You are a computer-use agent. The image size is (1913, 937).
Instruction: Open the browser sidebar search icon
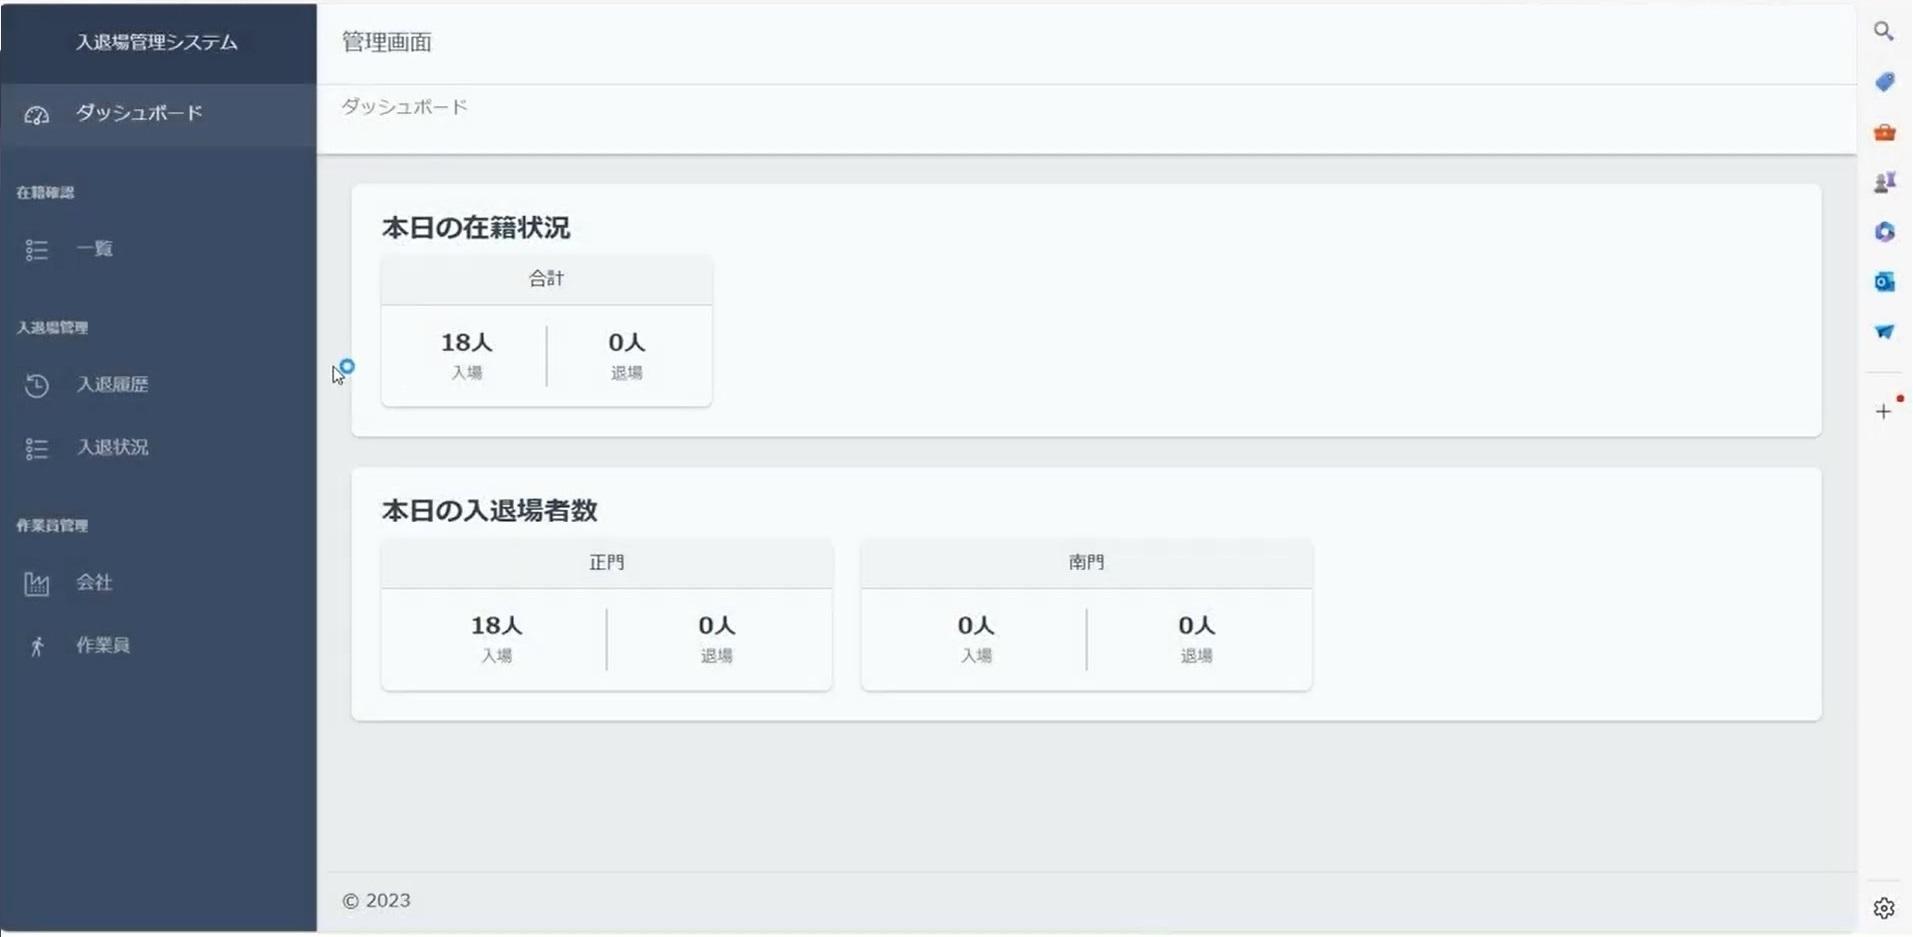(1883, 31)
